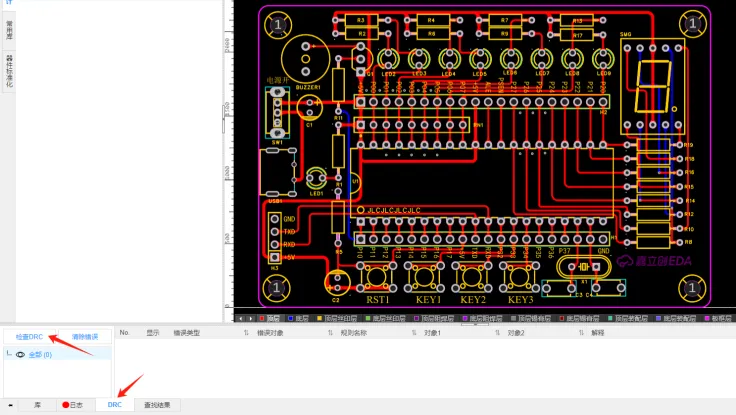Viewport: 736px width, 415px height.
Task: Select the C1 capacitor footprint
Action: pos(309,108)
